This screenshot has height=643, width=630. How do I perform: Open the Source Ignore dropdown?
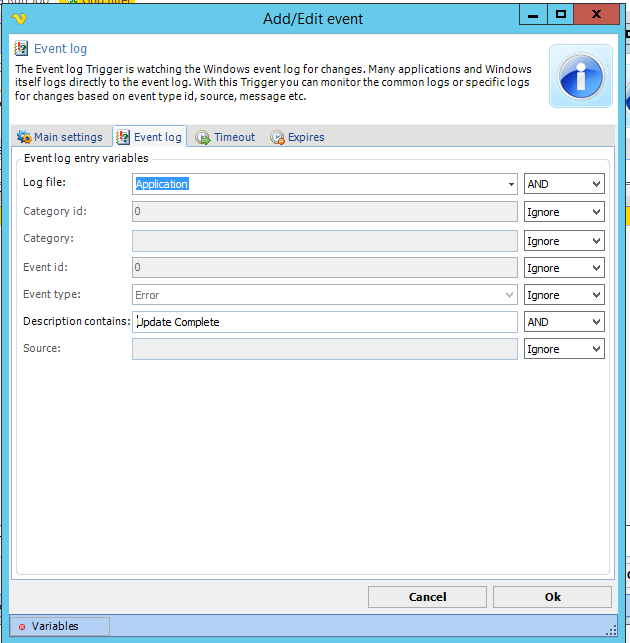click(564, 349)
